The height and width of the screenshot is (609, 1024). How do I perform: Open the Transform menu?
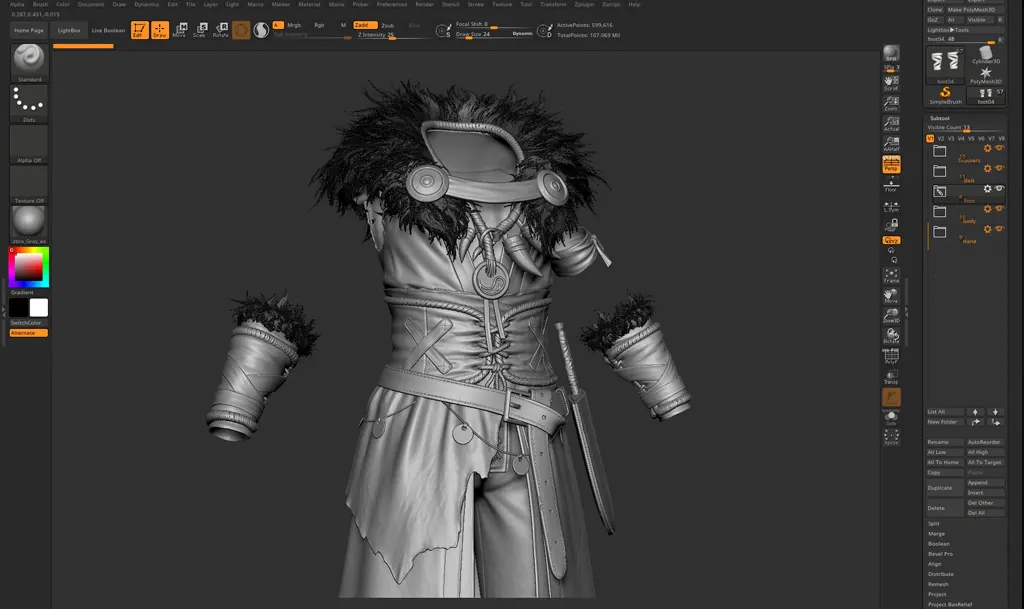(x=553, y=4)
